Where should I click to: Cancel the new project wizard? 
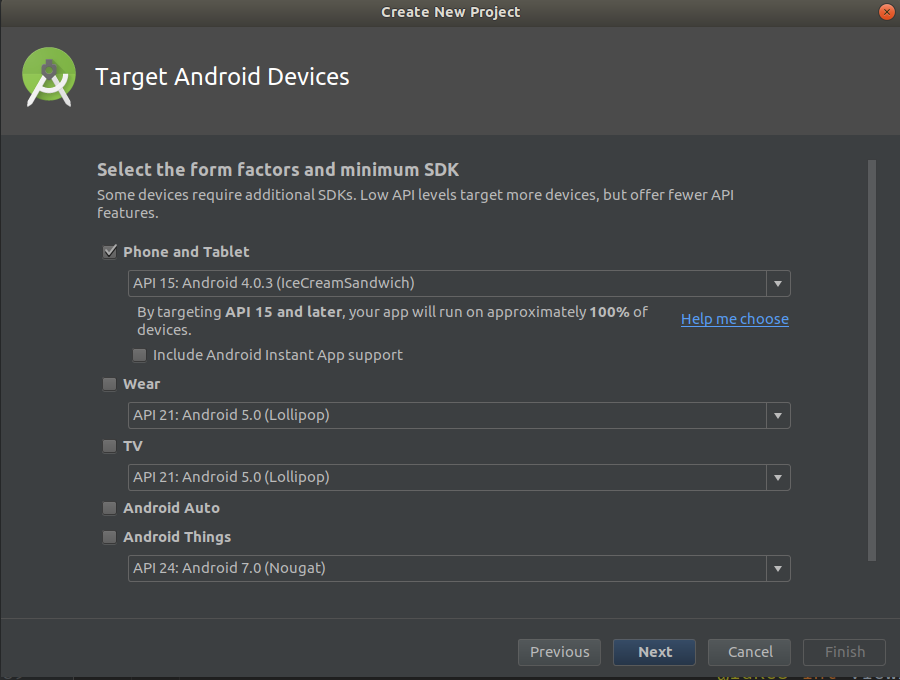click(750, 652)
